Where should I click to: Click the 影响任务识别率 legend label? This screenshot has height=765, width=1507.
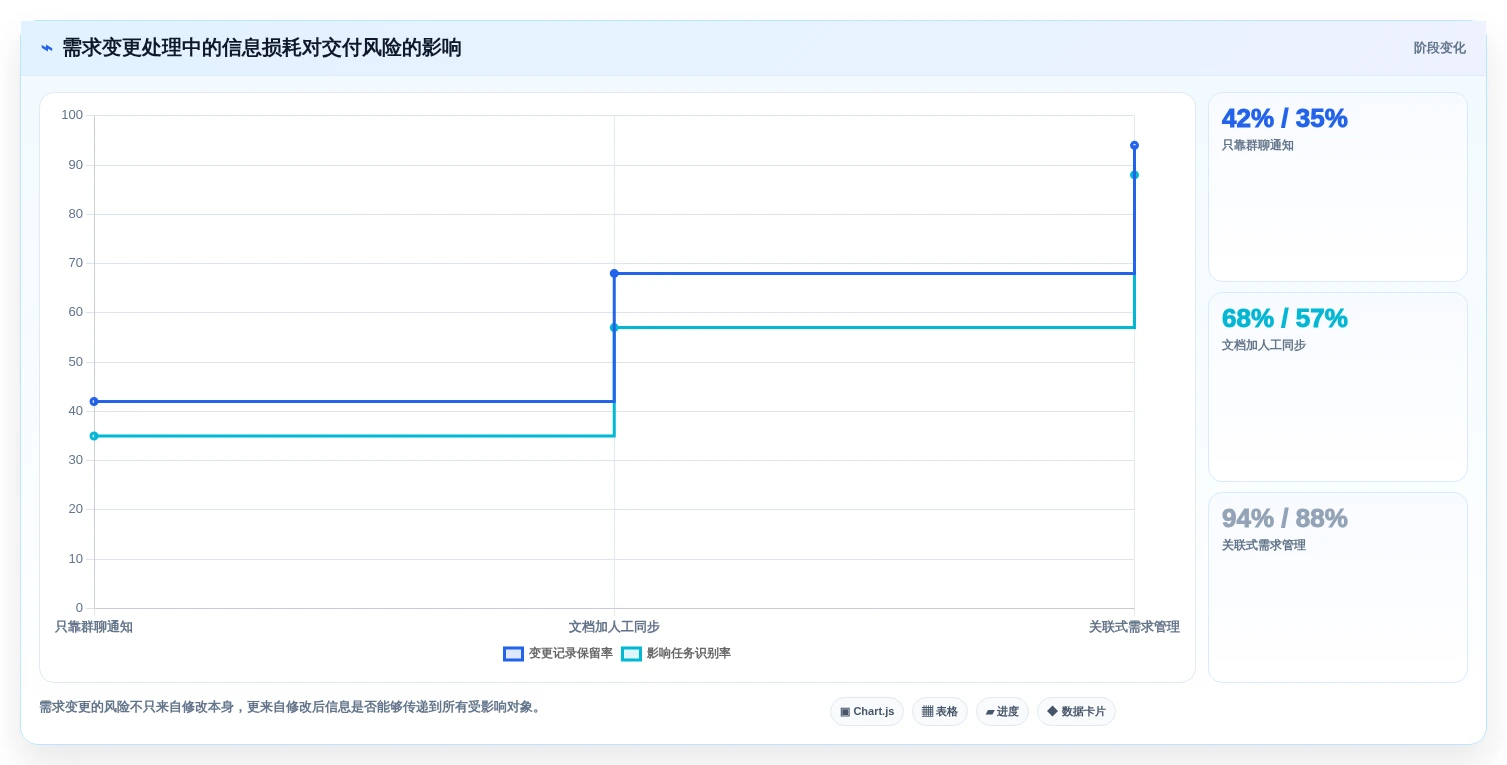(x=689, y=654)
